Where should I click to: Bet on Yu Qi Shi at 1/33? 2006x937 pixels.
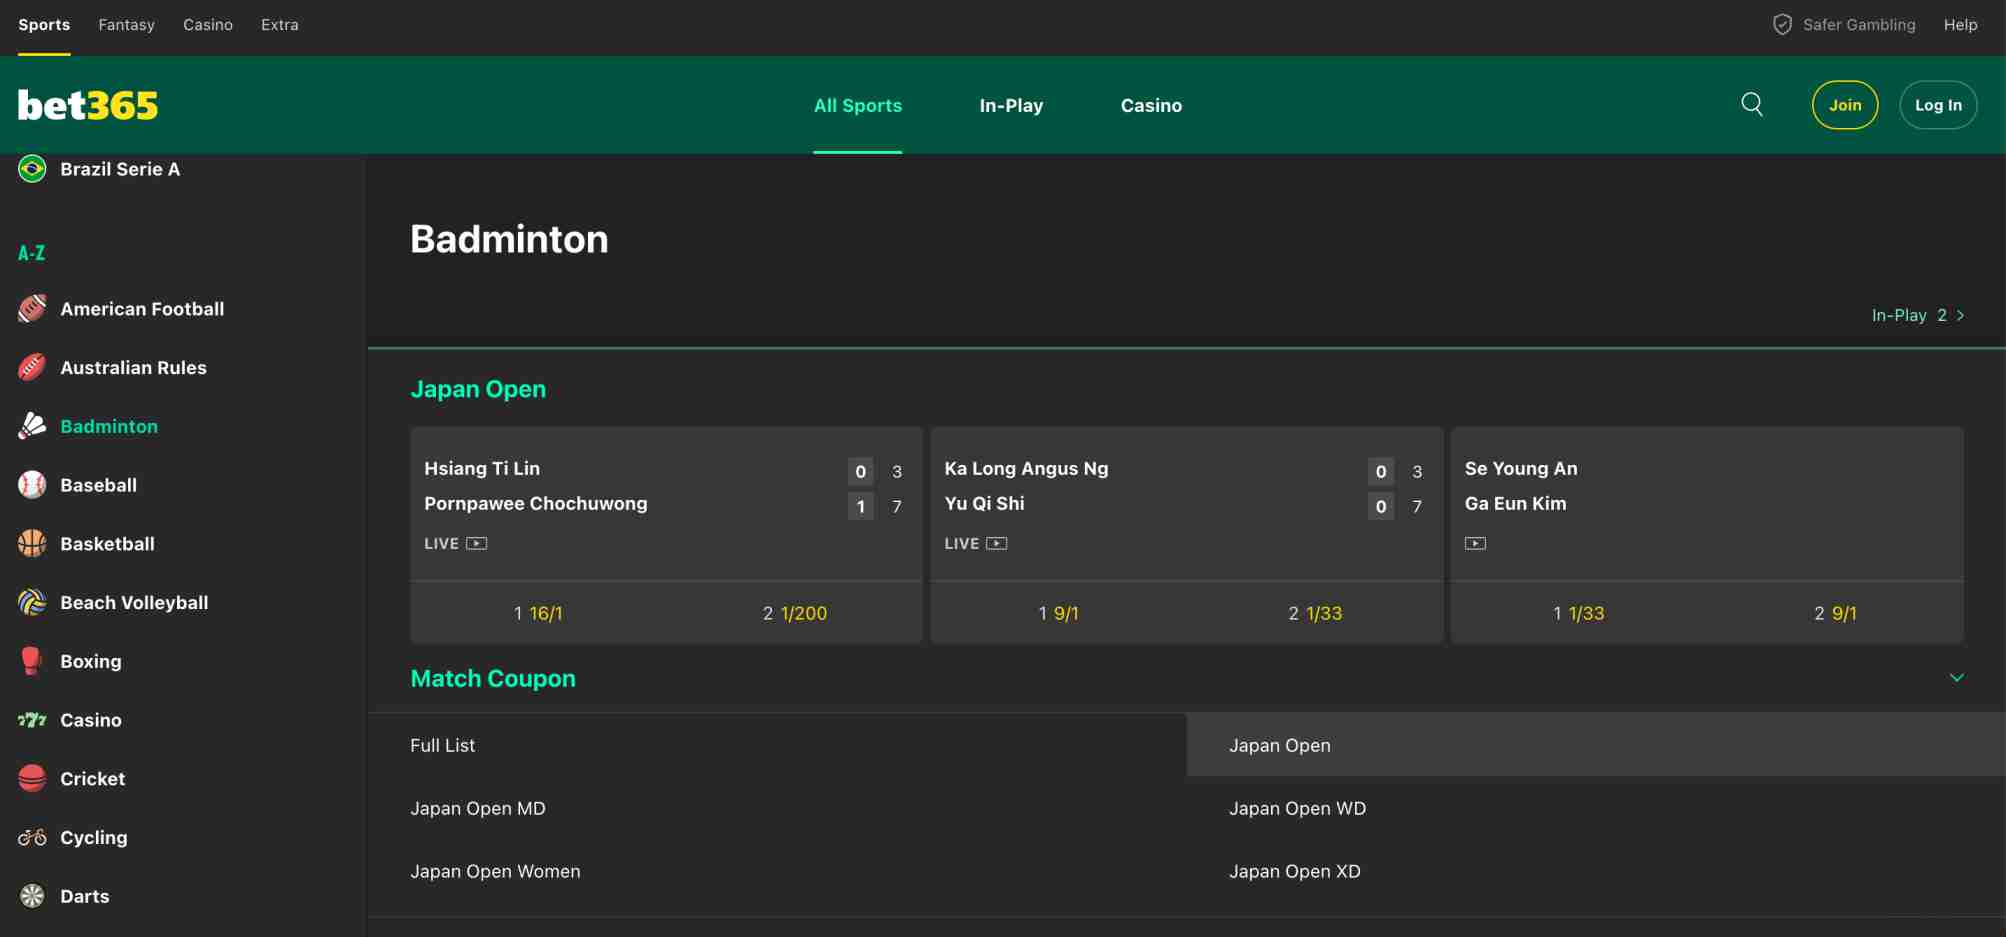click(x=1315, y=613)
